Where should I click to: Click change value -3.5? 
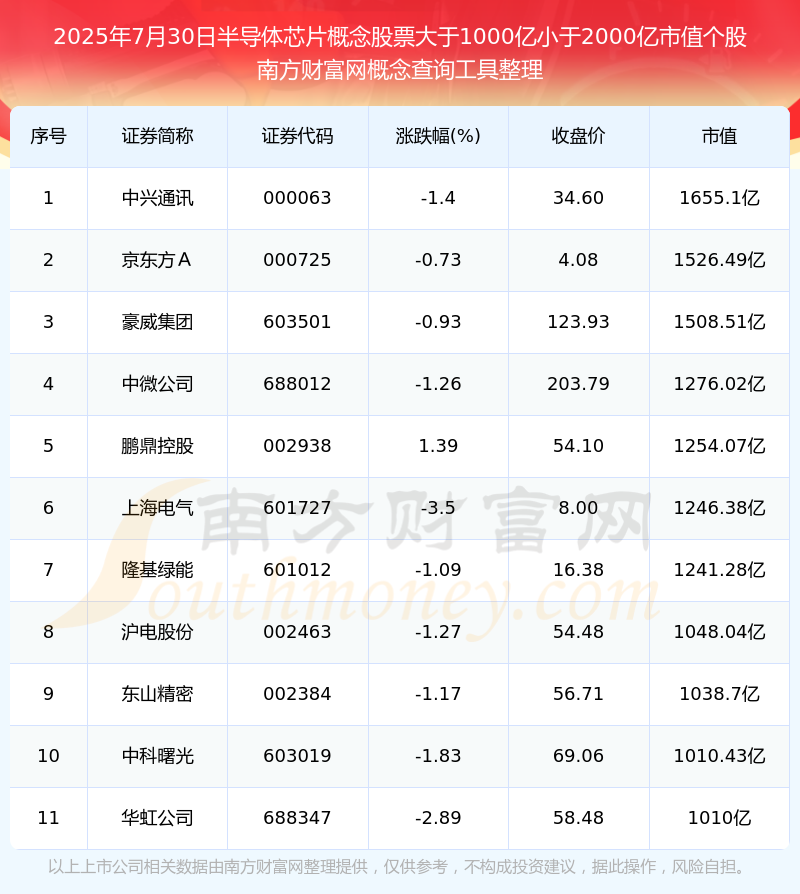point(438,508)
